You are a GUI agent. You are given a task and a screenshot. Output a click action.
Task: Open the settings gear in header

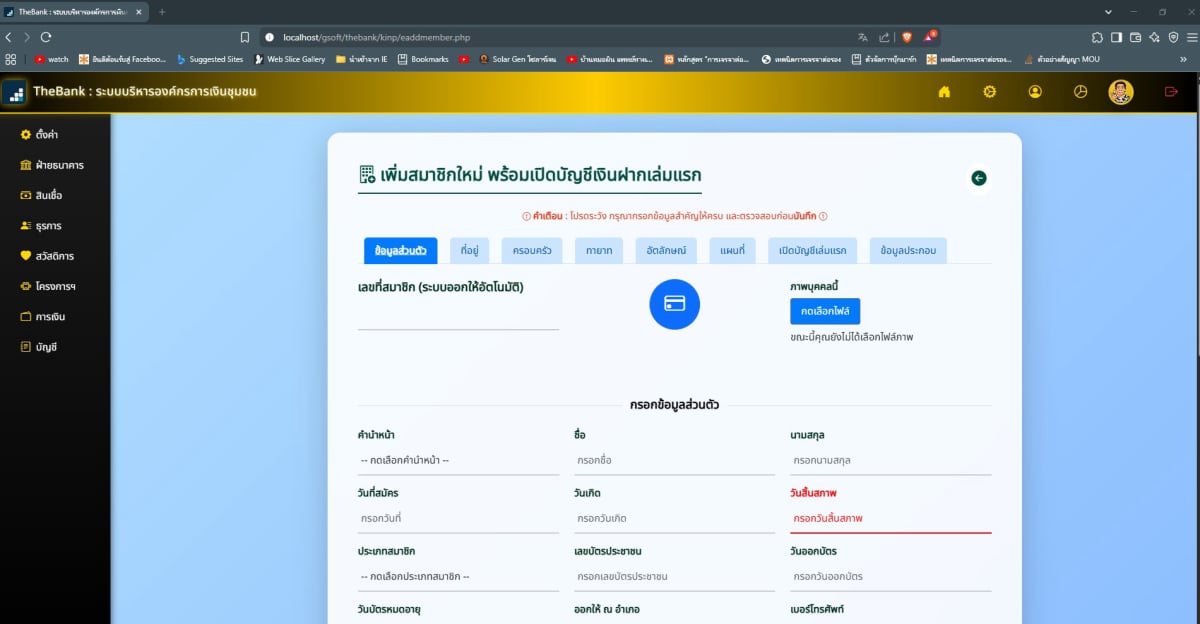point(989,92)
